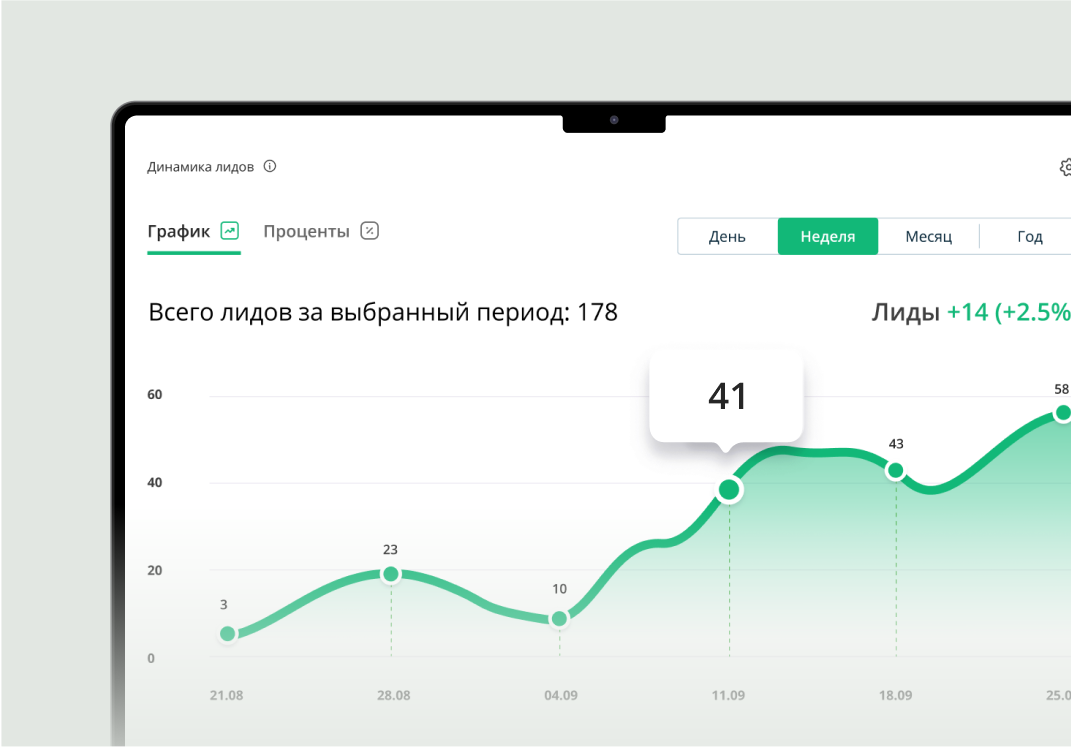
Task: Click the total leads text showing 178
Action: (383, 312)
